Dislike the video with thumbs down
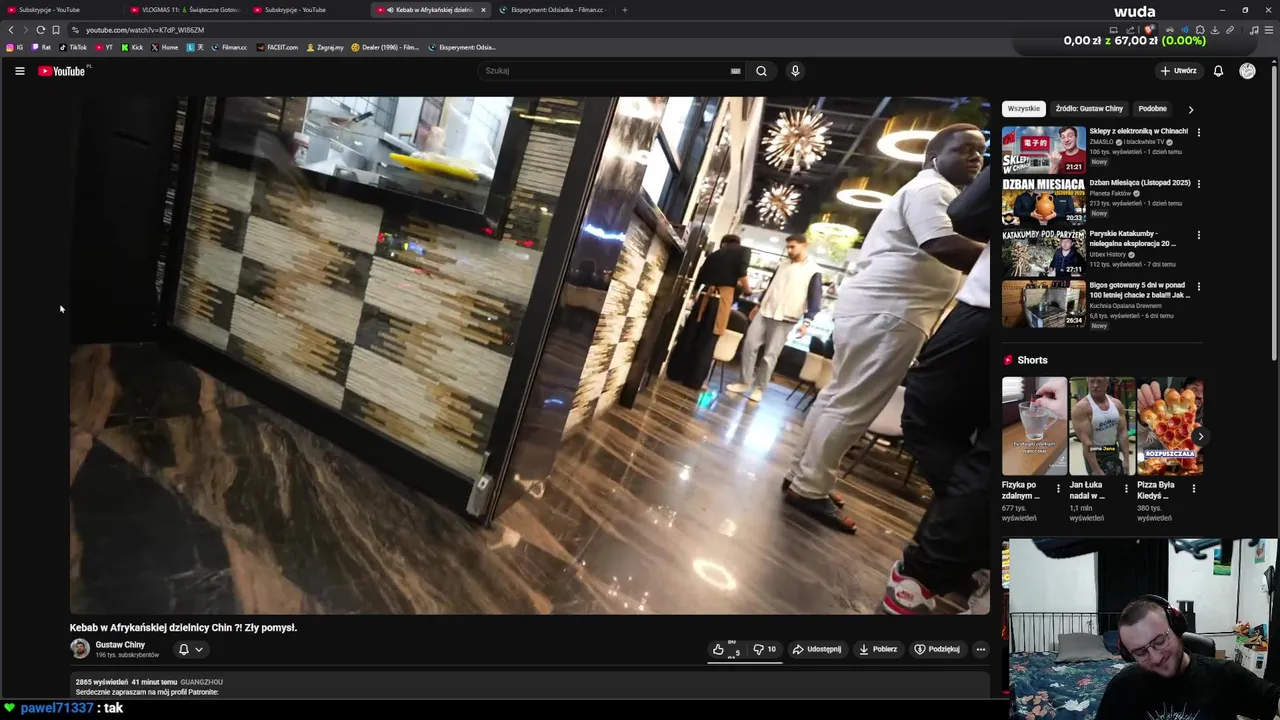 tap(764, 649)
